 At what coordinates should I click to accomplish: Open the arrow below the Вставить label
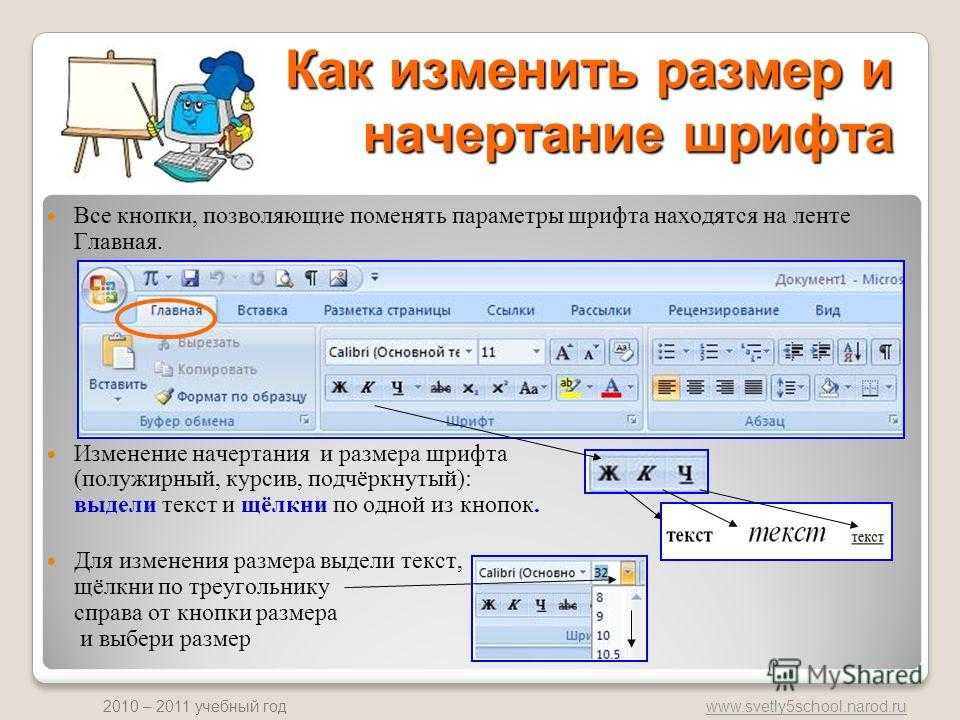click(118, 400)
